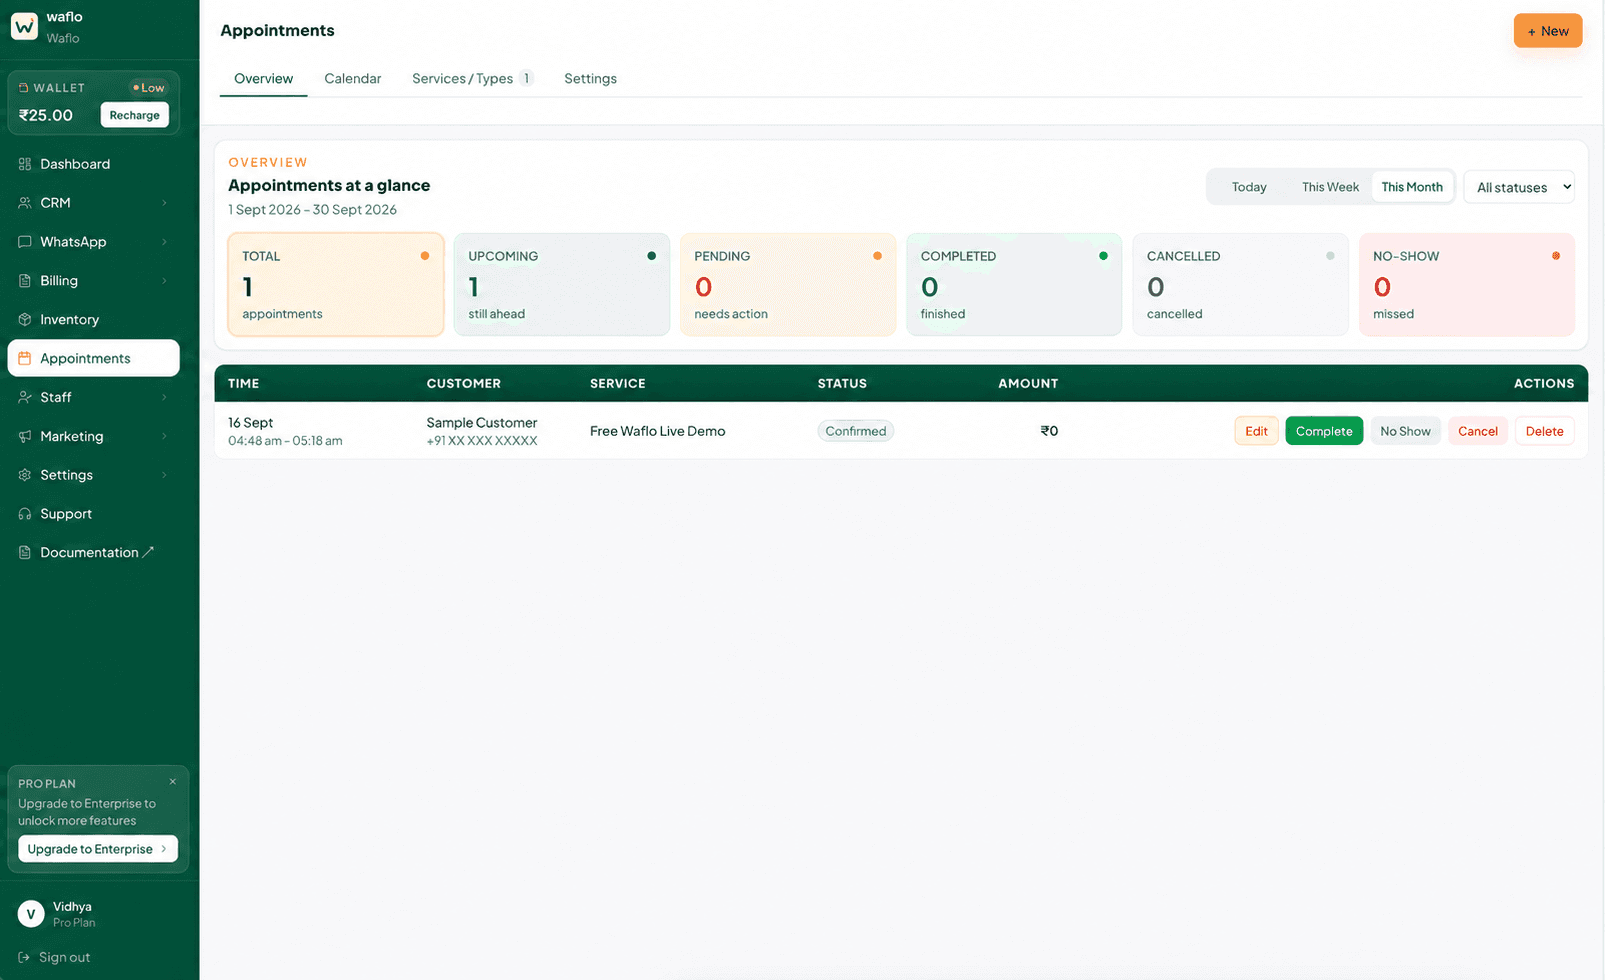Switch range to This Week
Screen dimensions: 1605x980
[x=1330, y=187]
